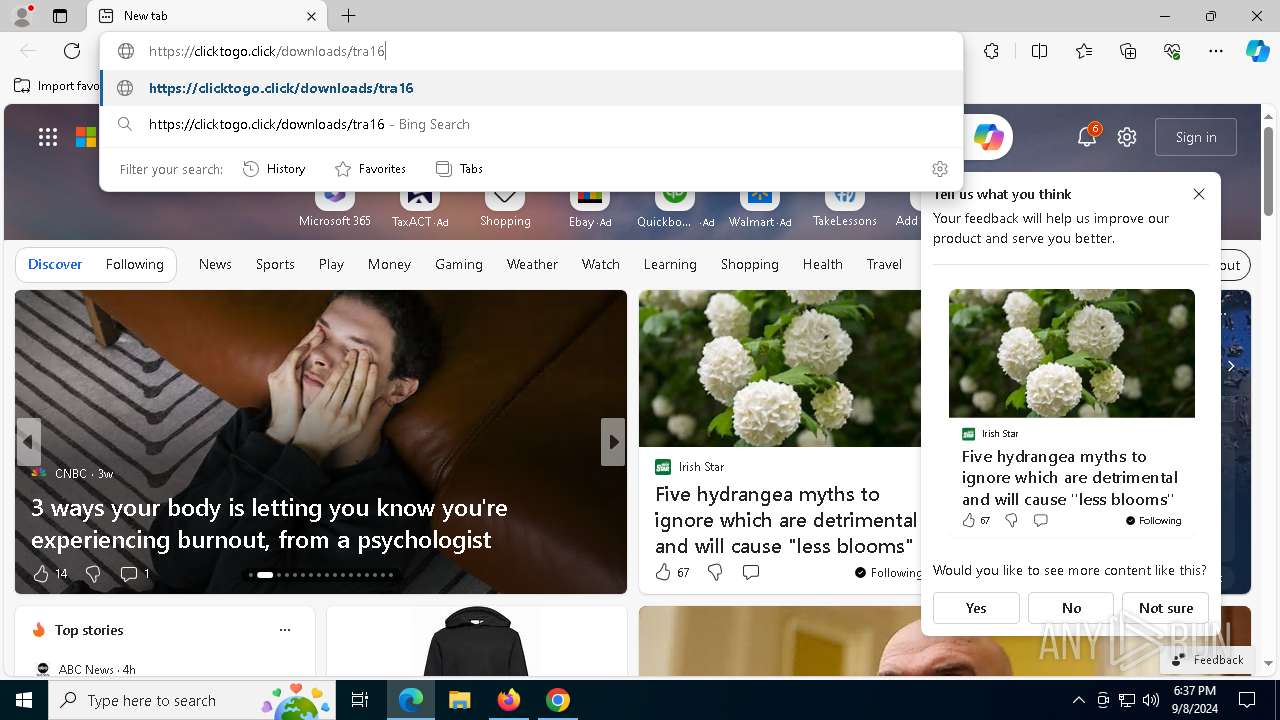This screenshot has width=1280, height=720.
Task: Open the Money category tab
Action: coord(389,264)
